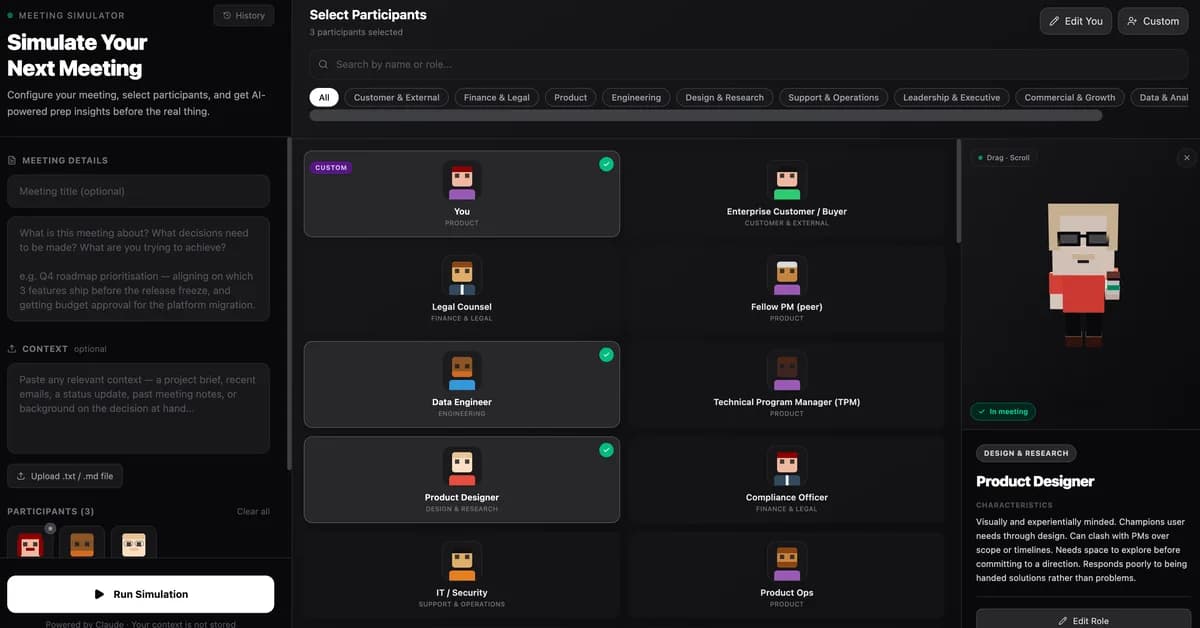Select the IT / Security avatar
The height and width of the screenshot is (628, 1200).
coord(462,561)
